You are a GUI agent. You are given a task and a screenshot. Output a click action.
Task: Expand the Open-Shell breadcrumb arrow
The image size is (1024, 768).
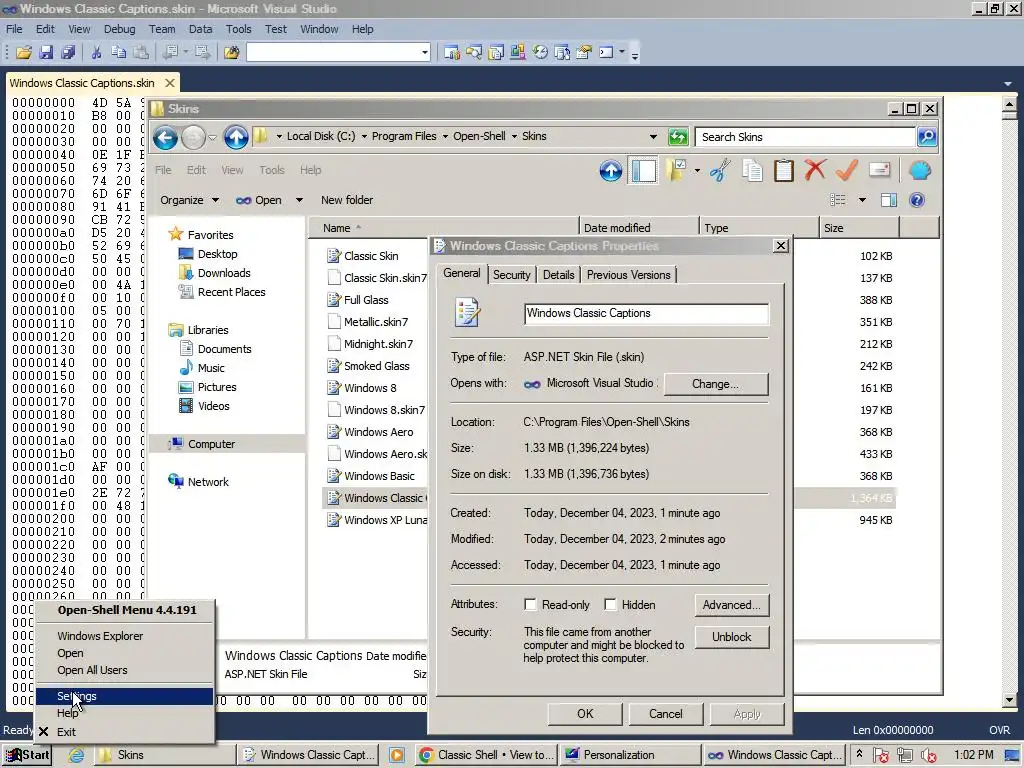click(x=515, y=136)
